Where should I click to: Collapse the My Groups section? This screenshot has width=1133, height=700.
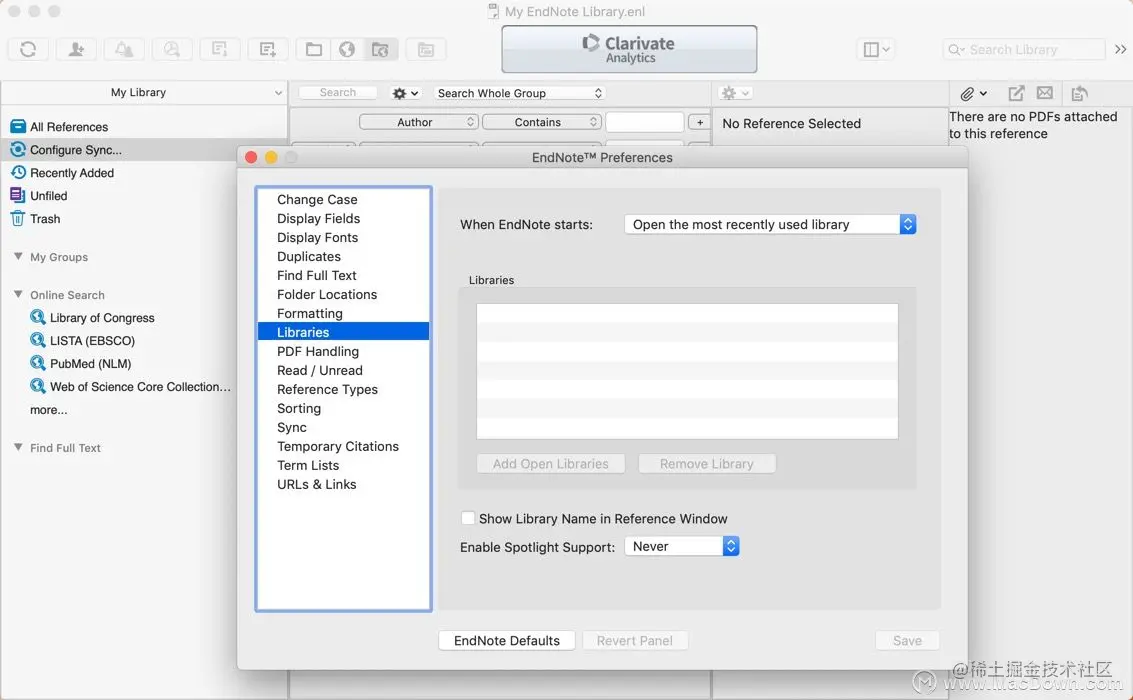18,256
